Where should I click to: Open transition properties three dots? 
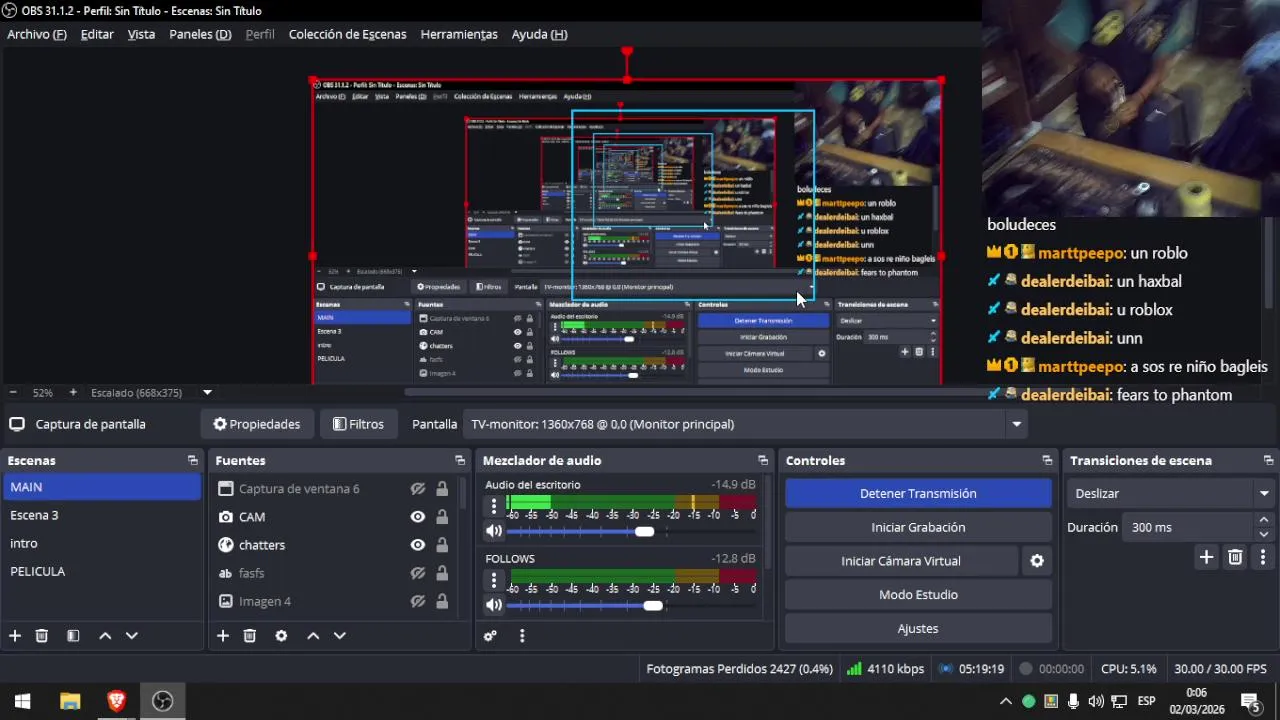[1263, 558]
